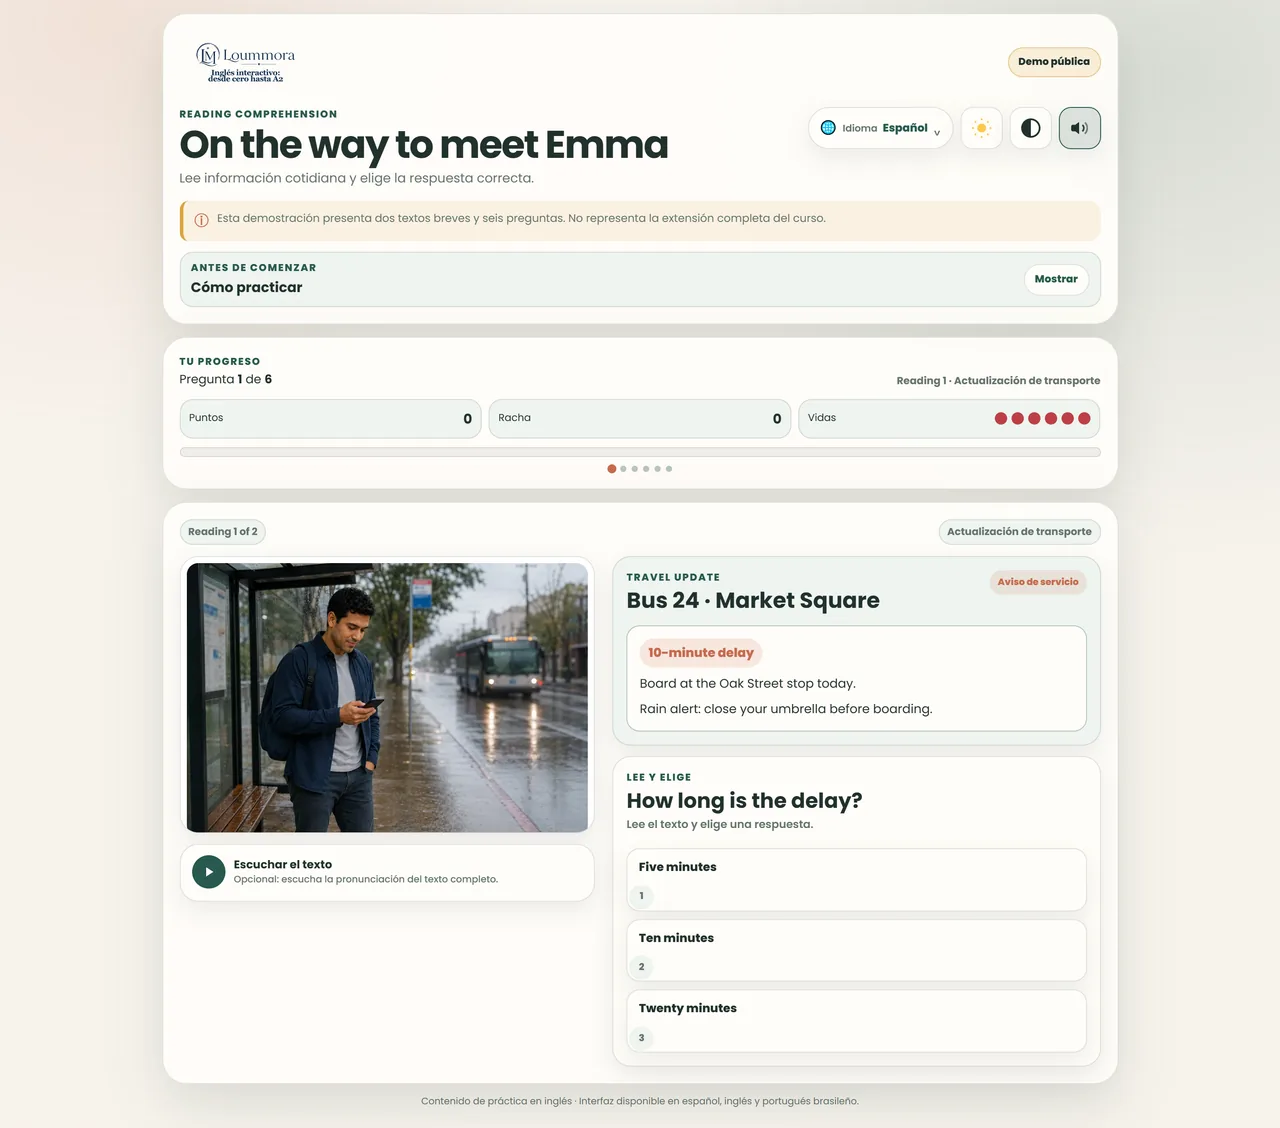The image size is (1280, 1128).
Task: Click the Bus 24 · Market Square heading
Action: (x=753, y=600)
